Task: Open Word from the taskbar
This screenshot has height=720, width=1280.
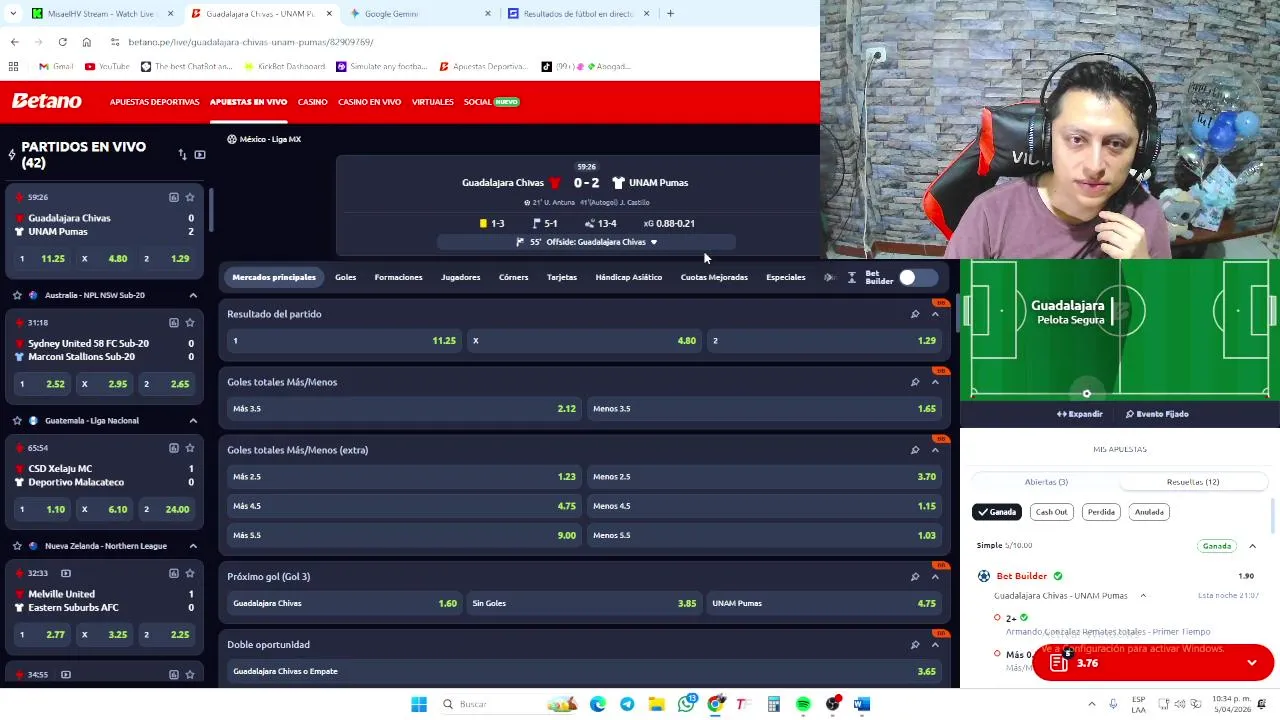Action: click(861, 704)
